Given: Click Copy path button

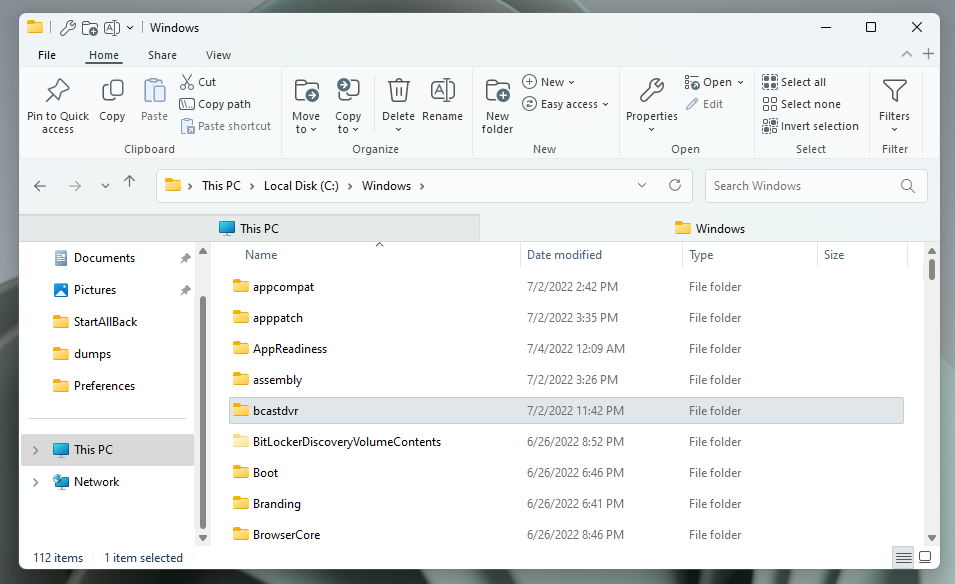Looking at the screenshot, I should [x=215, y=104].
